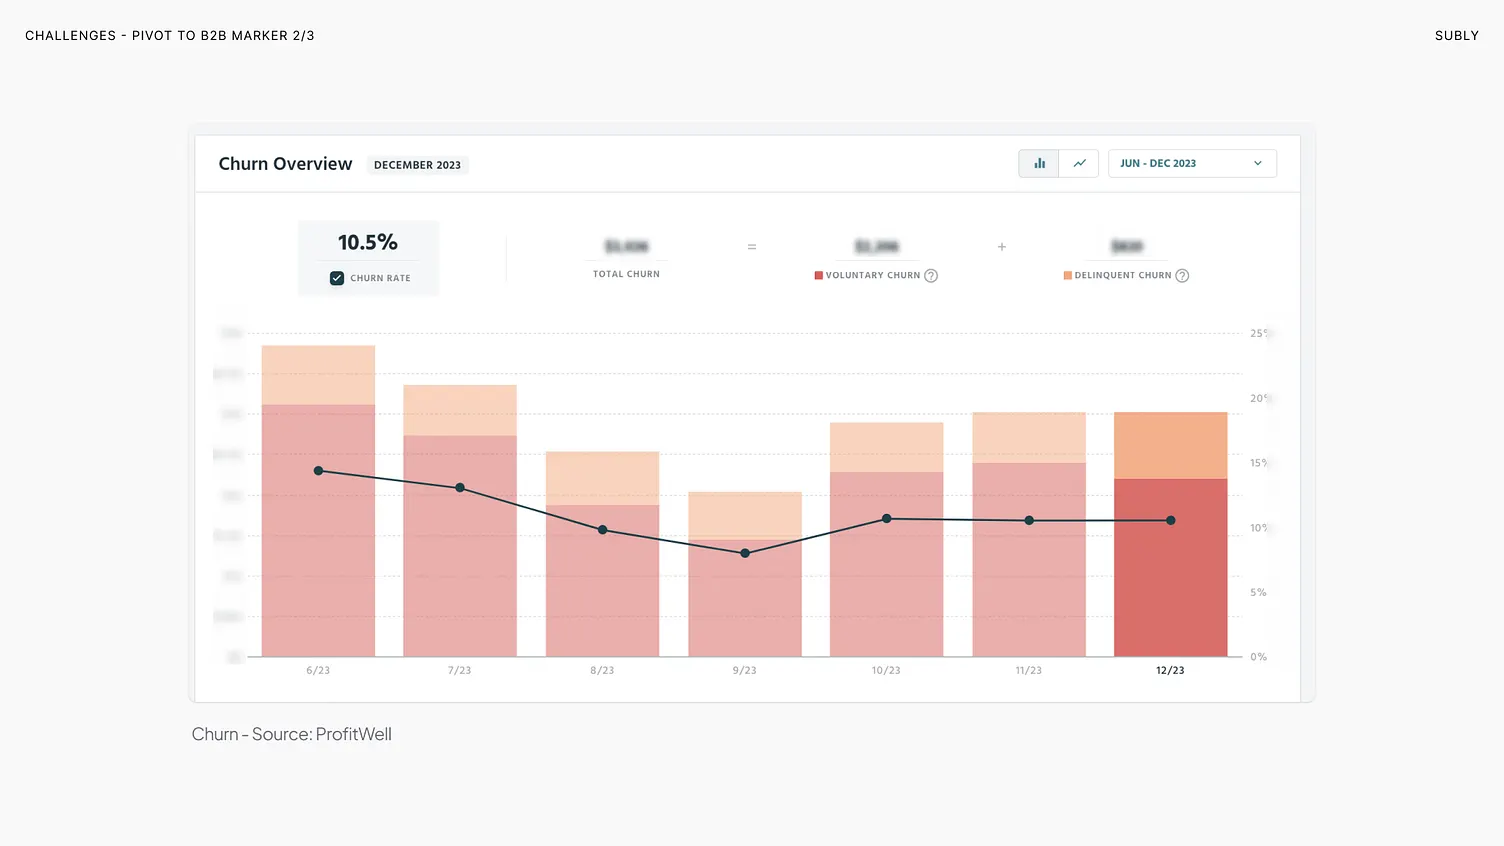Click ProfitWell in the source caption
Image resolution: width=1504 pixels, height=846 pixels.
(x=355, y=733)
